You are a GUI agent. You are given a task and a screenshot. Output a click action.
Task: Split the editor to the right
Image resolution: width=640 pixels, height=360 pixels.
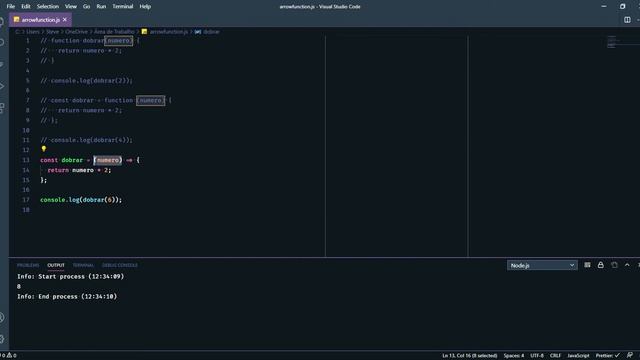(627, 20)
